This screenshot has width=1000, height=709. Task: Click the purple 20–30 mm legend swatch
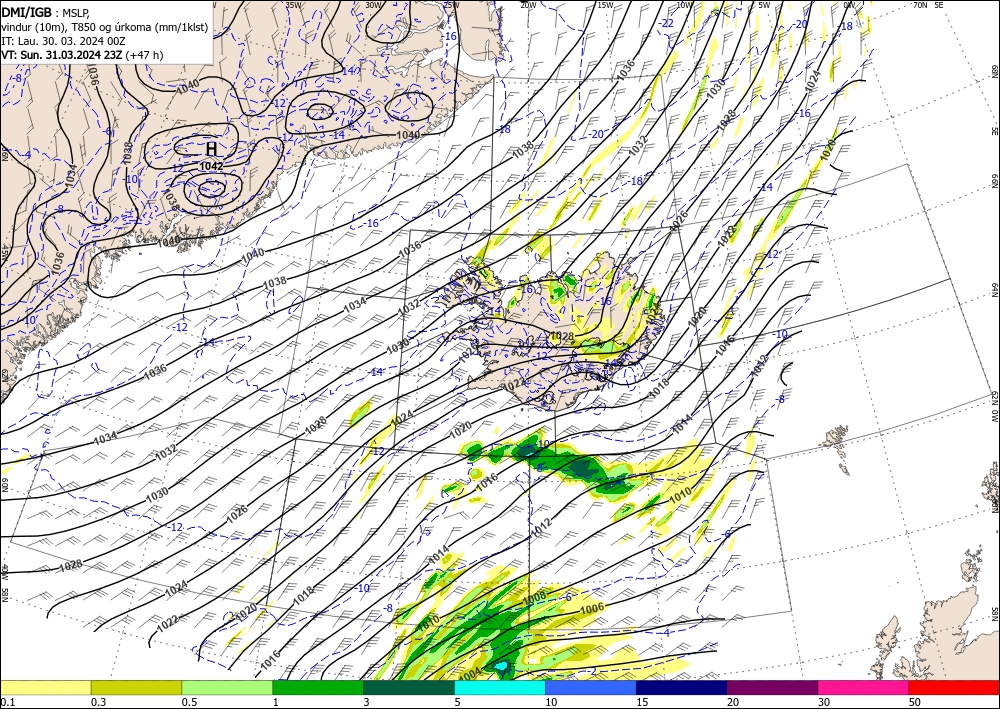[x=772, y=687]
